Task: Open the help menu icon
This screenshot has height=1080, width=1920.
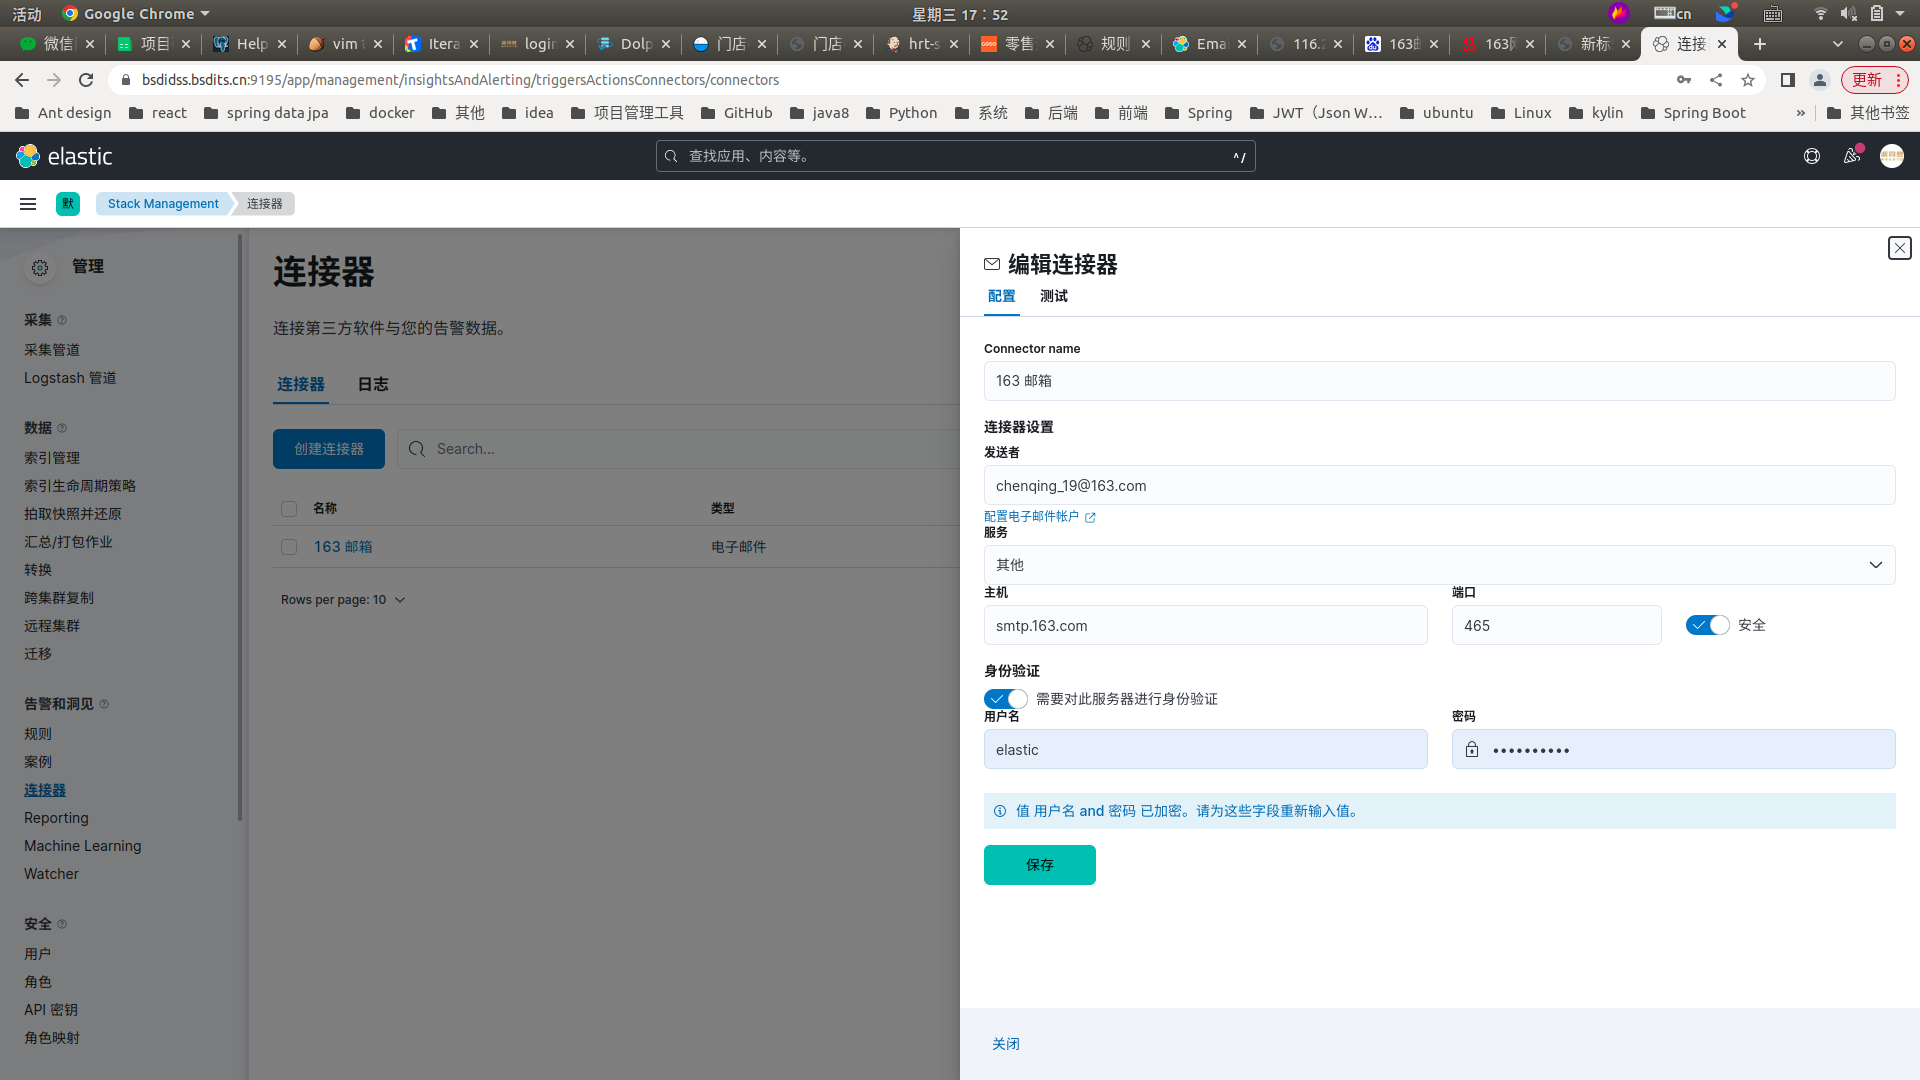Action: [1811, 156]
